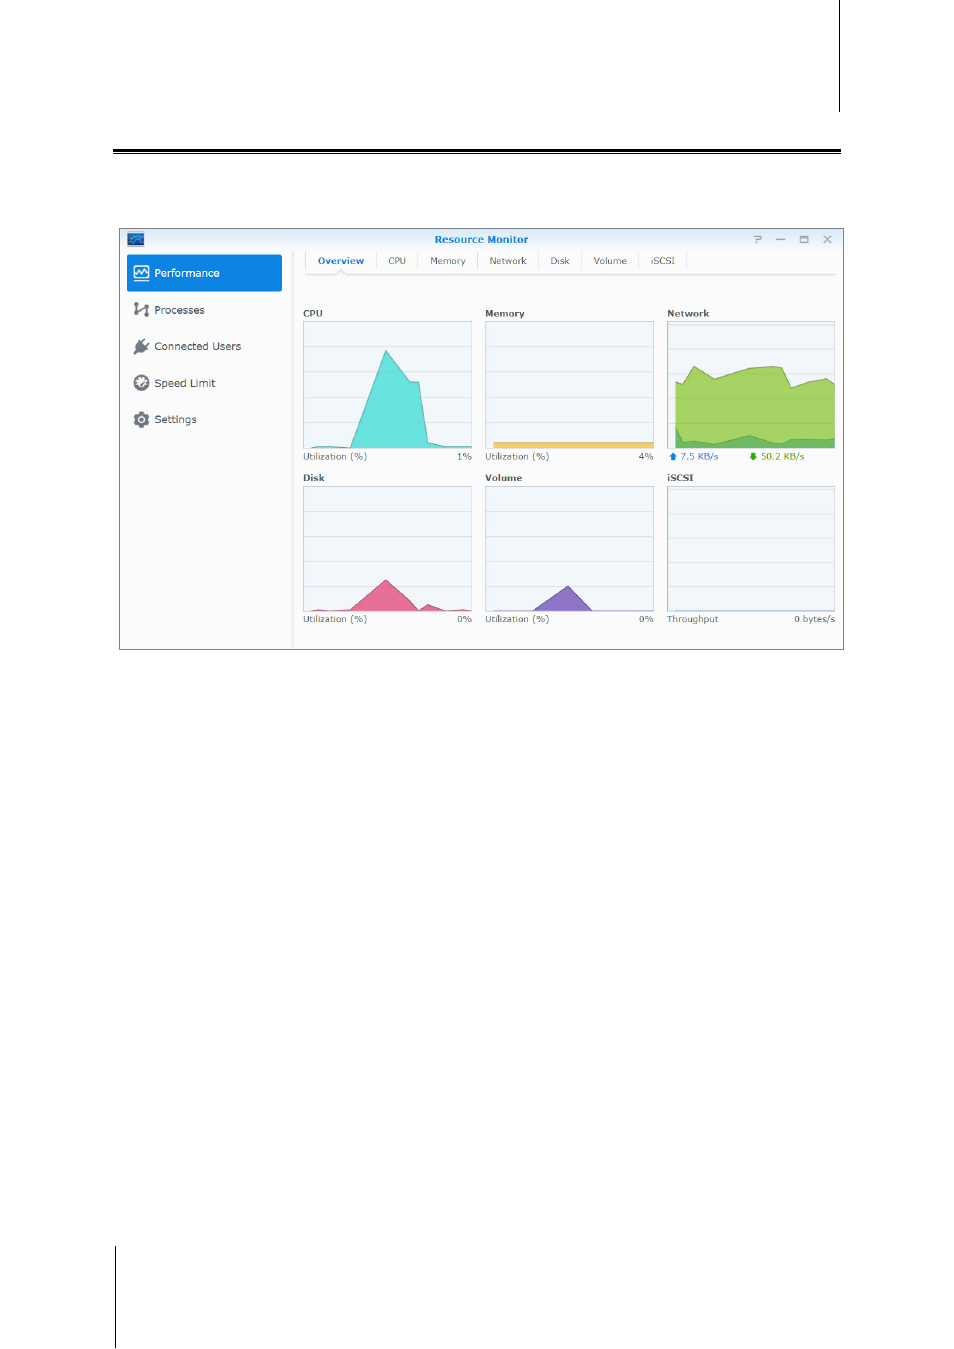Maximize the Resource Monitor window

coord(804,239)
